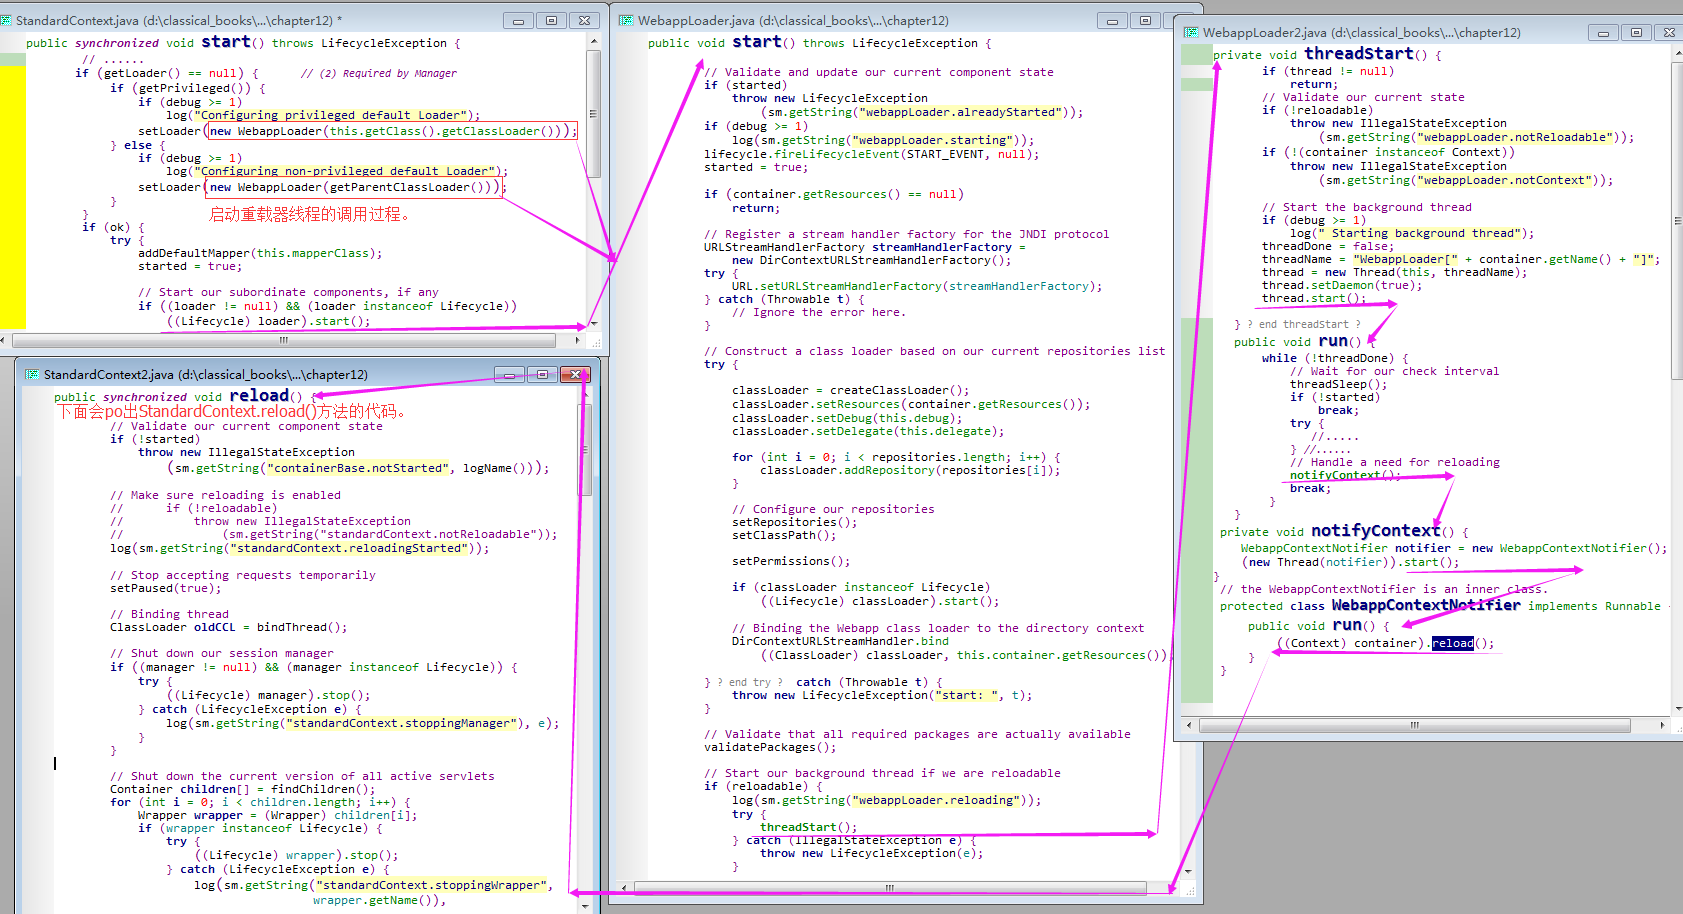The height and width of the screenshot is (914, 1683).
Task: Click 'threadStart' method name in WebappLoader2.java
Action: pyautogui.click(x=1359, y=54)
